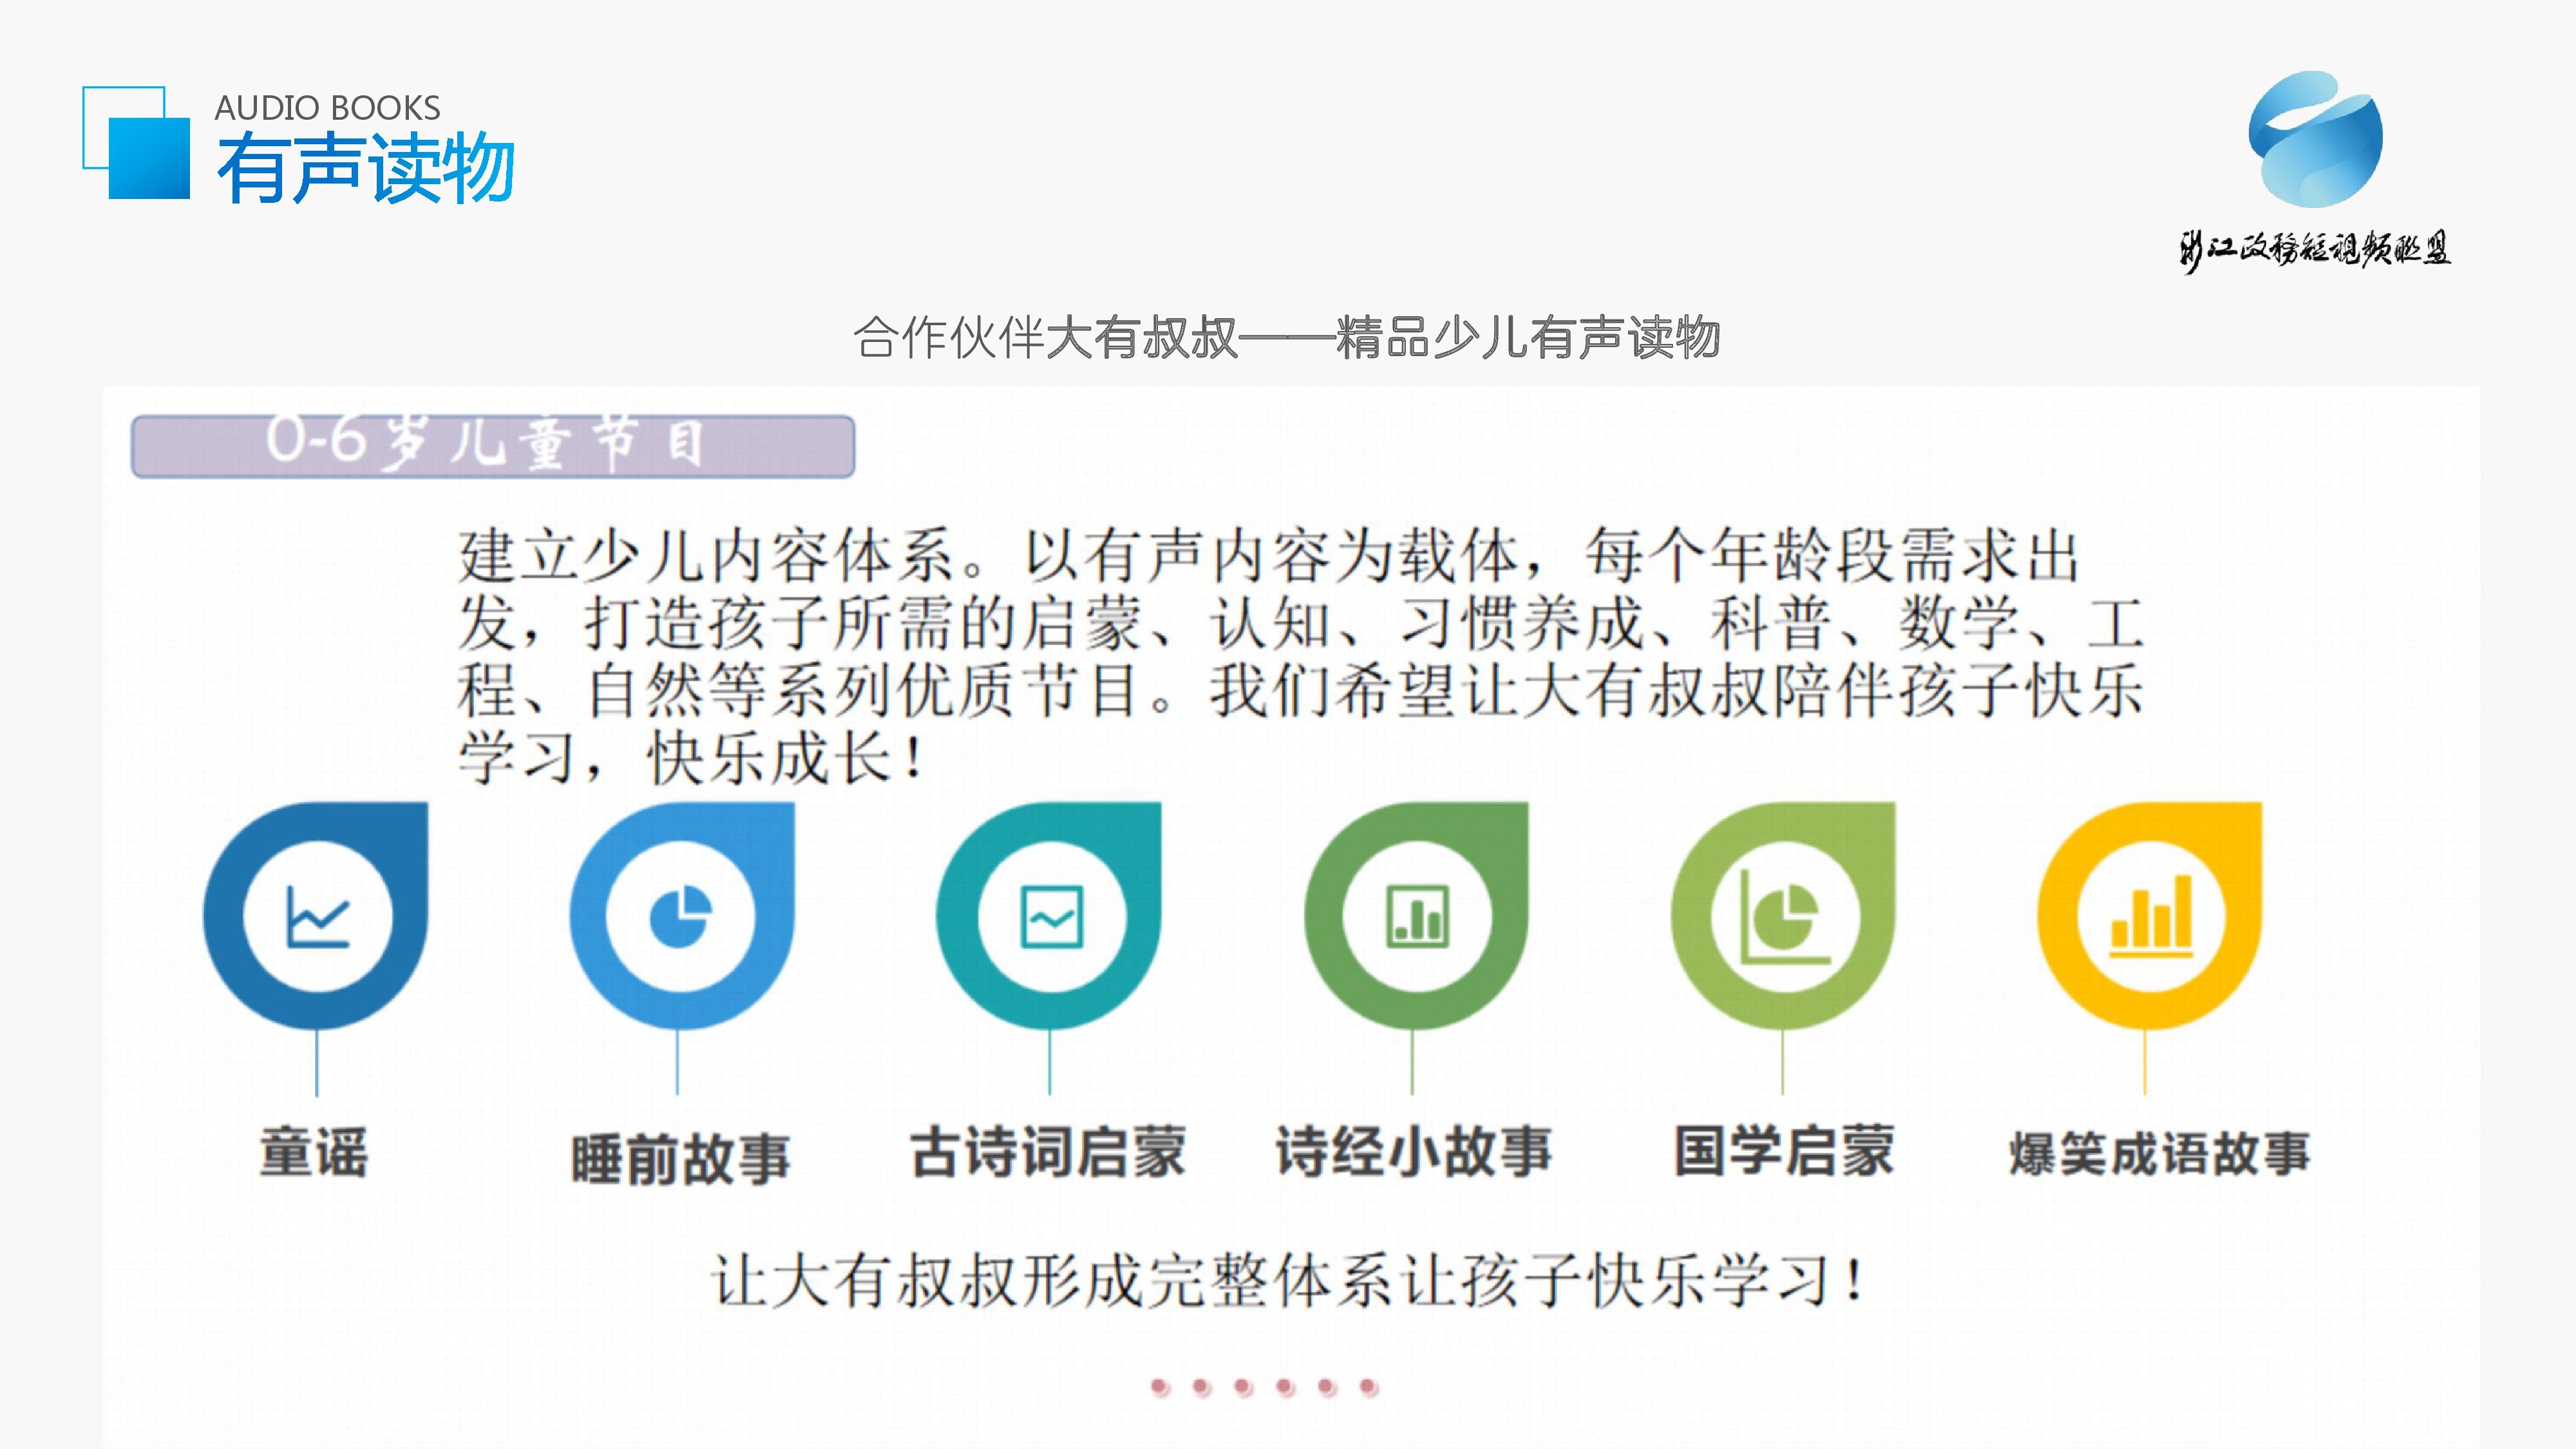Click the third pink pagination dot
This screenshot has width=2576, height=1449.
[x=1243, y=1387]
